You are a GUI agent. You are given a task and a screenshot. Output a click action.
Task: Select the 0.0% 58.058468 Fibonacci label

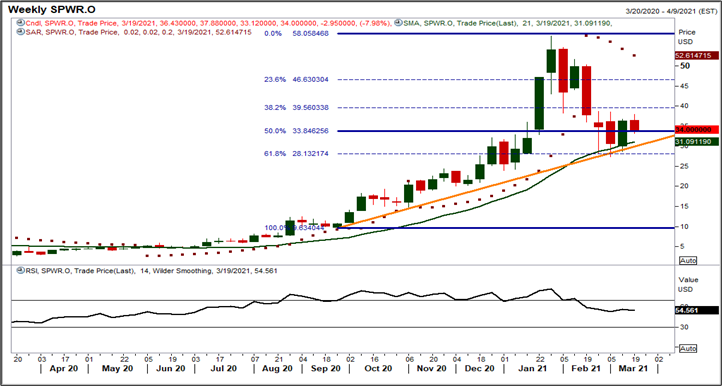coord(297,34)
